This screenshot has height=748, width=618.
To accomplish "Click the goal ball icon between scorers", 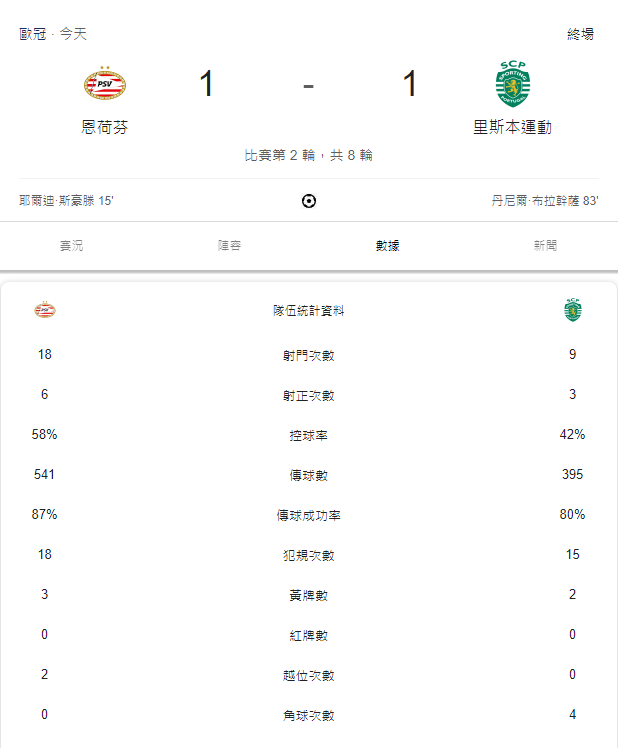I will coord(309,201).
